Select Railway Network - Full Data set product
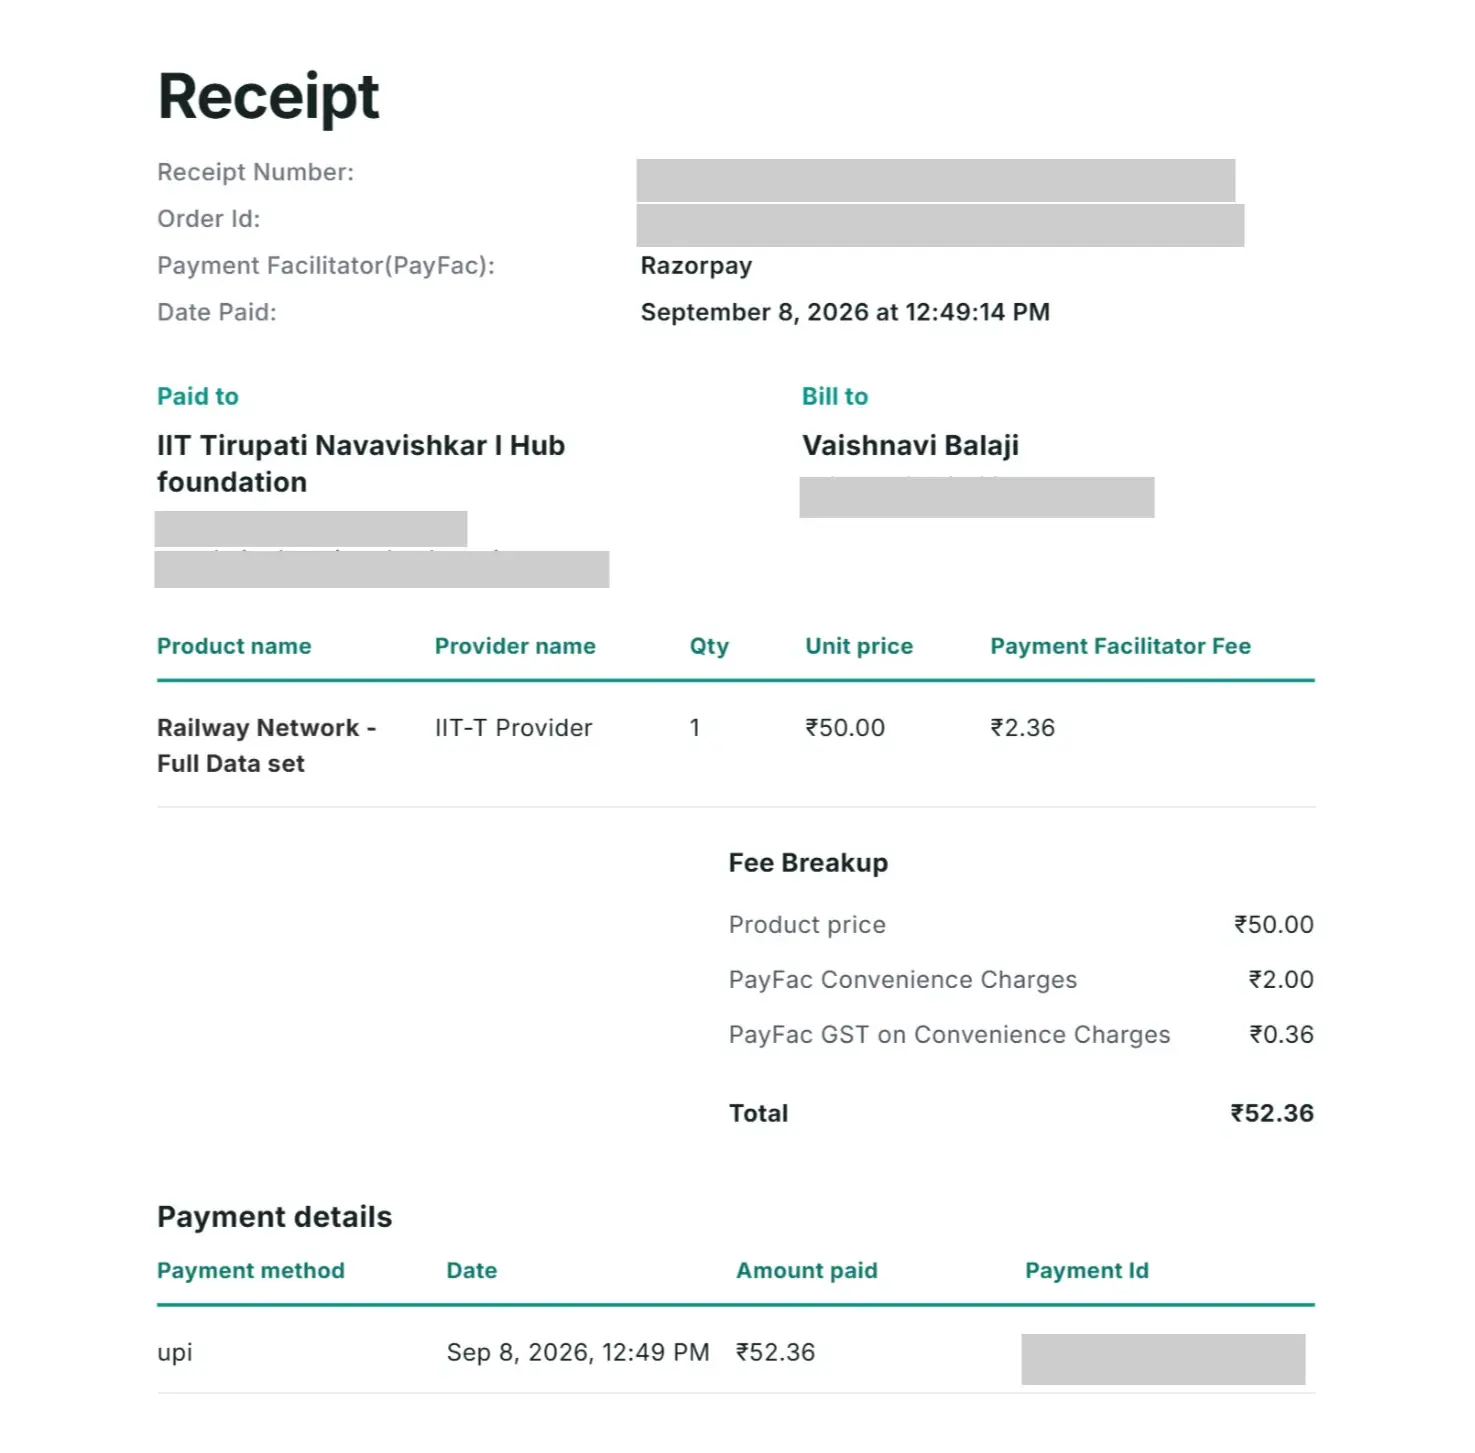The height and width of the screenshot is (1453, 1475). click(266, 745)
